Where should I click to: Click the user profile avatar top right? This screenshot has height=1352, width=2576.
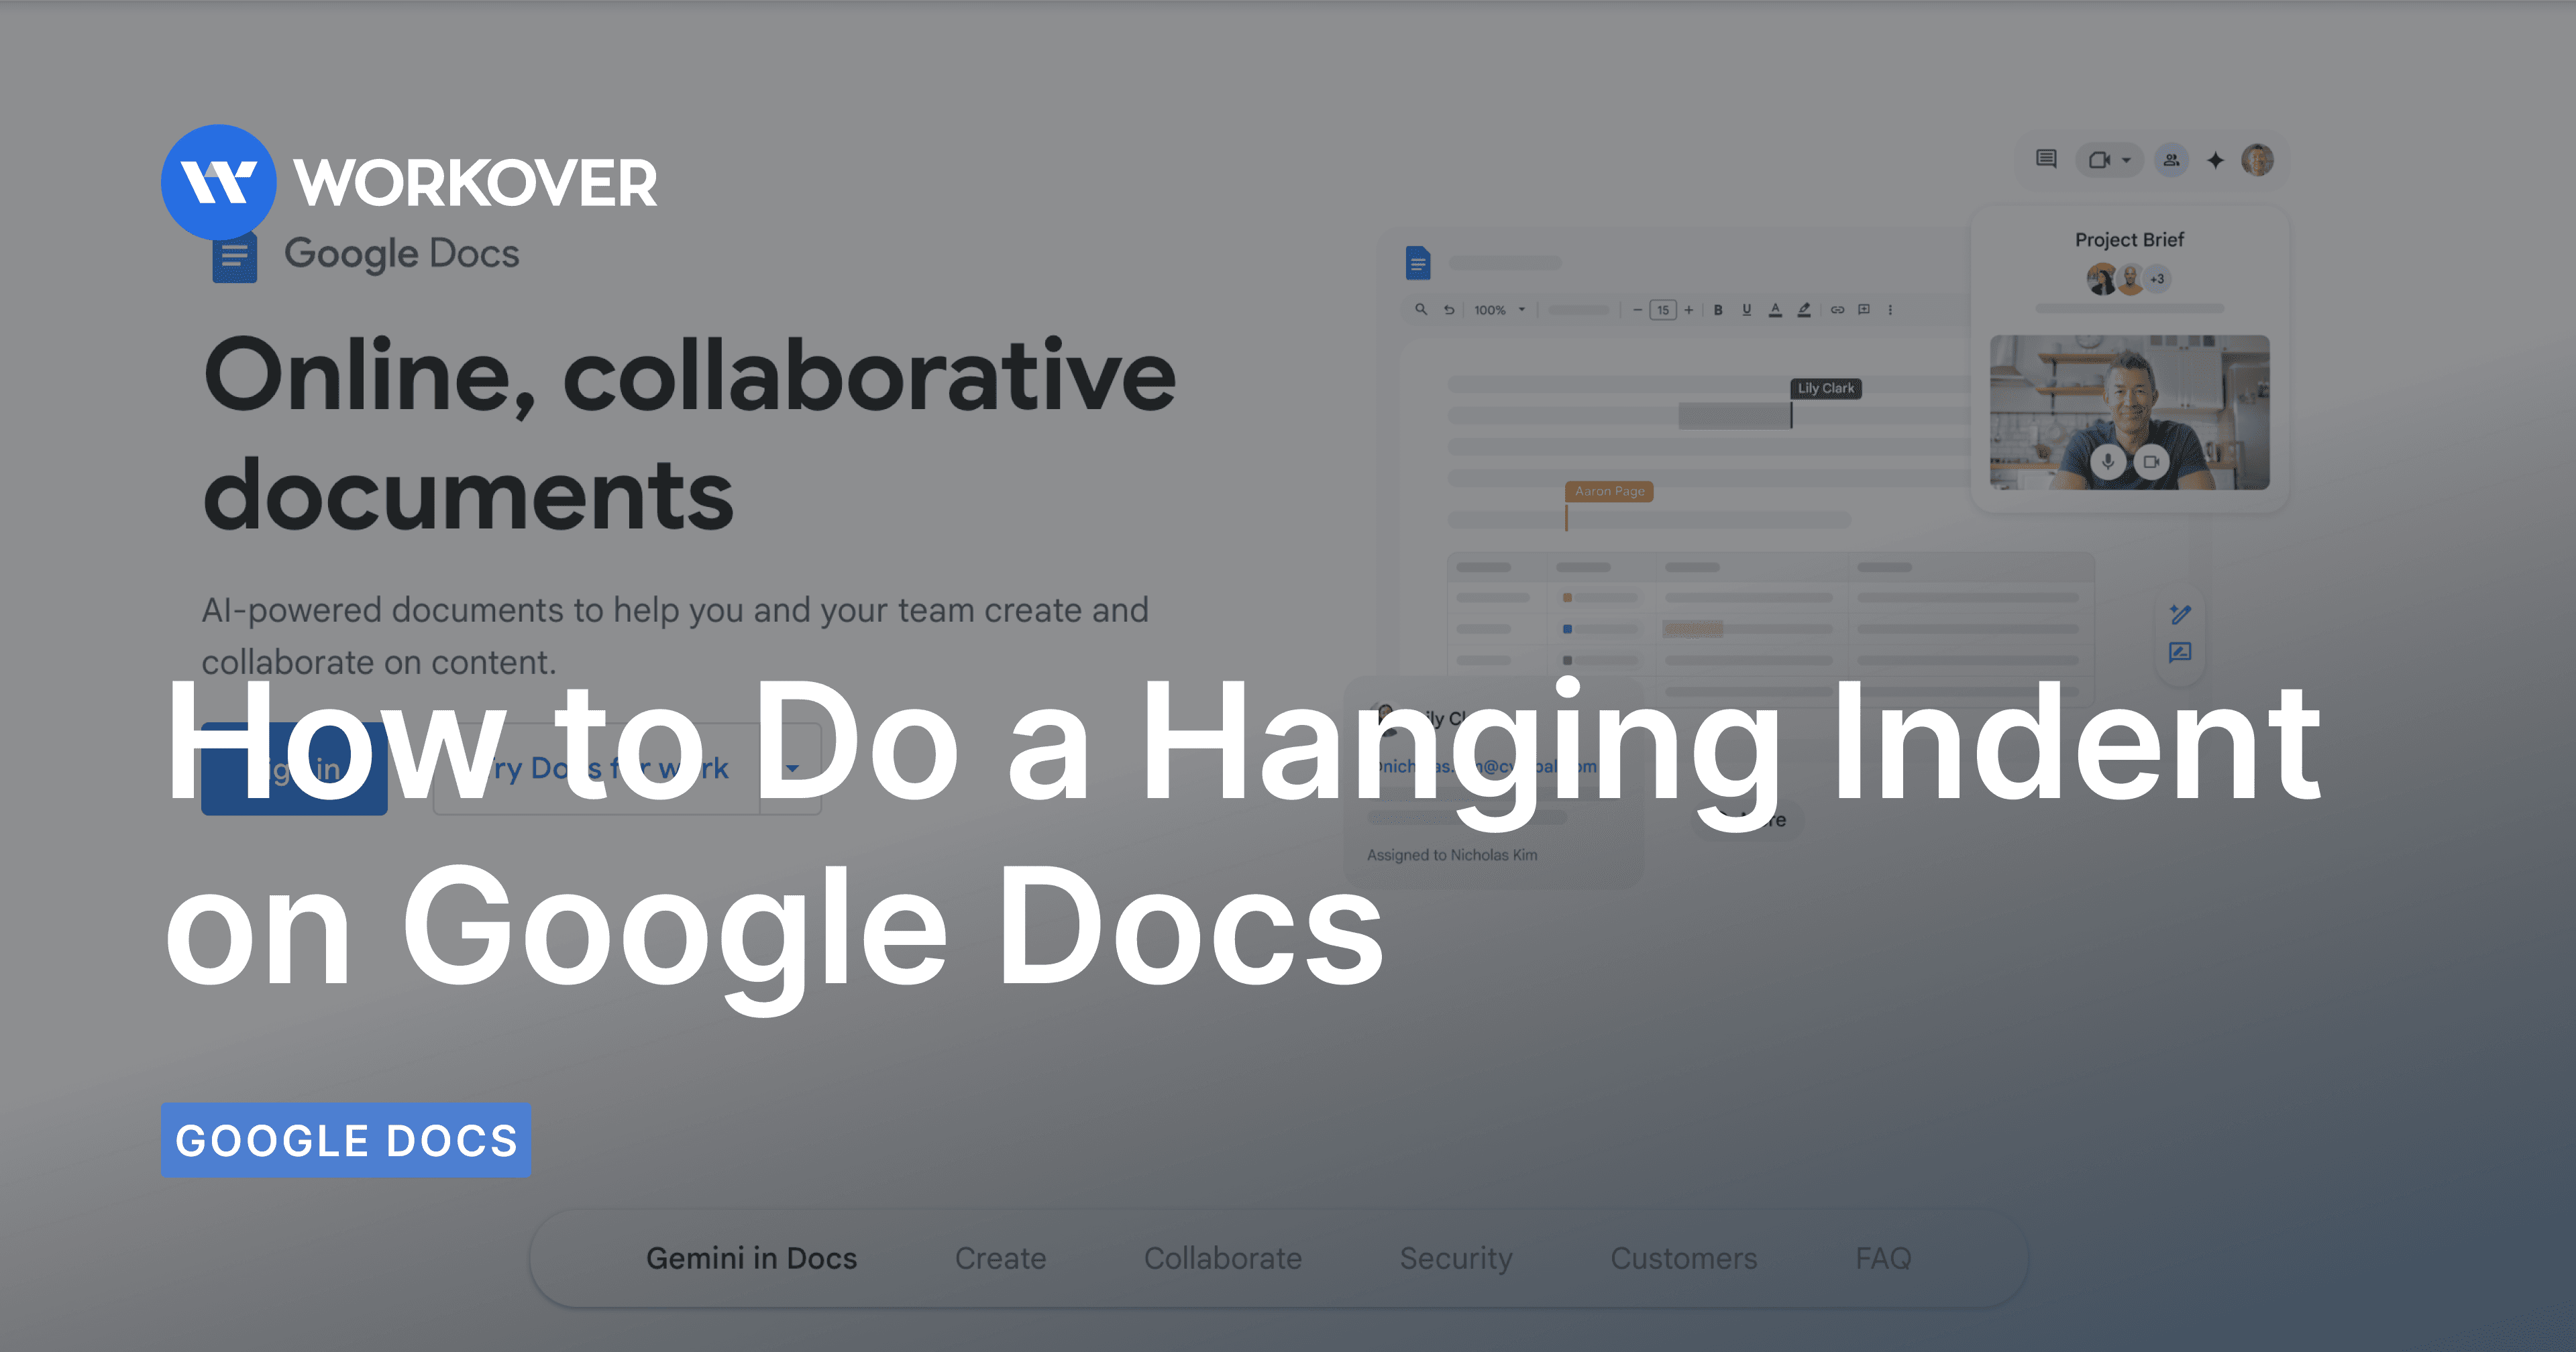pos(2258,160)
